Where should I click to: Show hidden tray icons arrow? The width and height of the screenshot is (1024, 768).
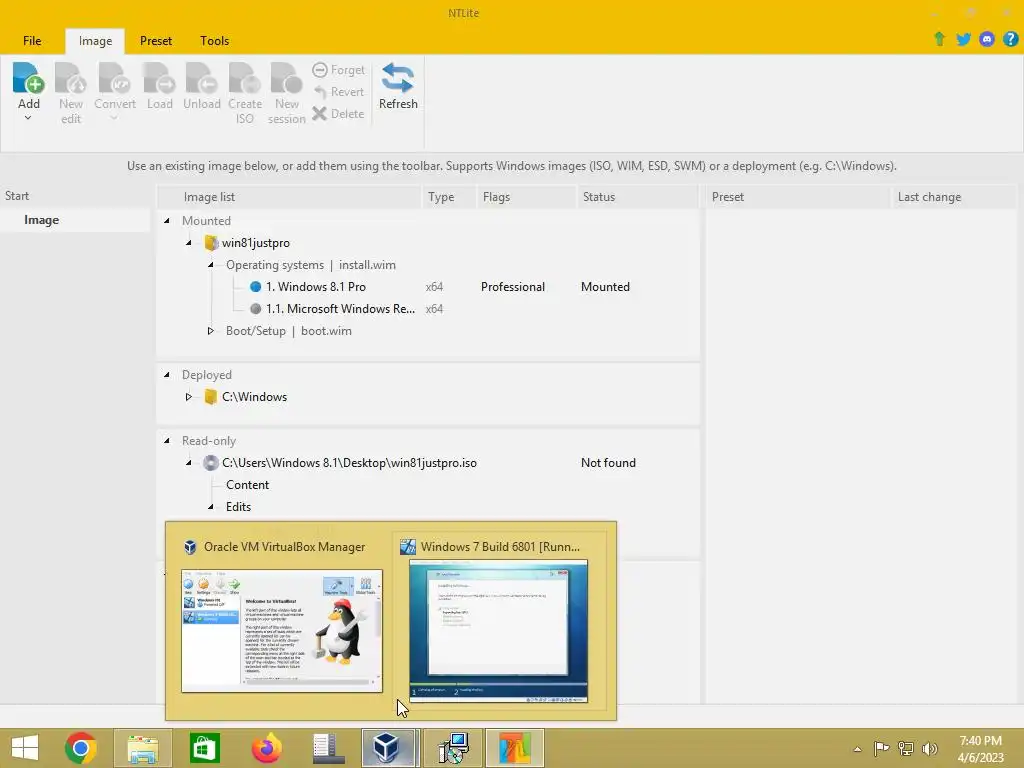[857, 749]
